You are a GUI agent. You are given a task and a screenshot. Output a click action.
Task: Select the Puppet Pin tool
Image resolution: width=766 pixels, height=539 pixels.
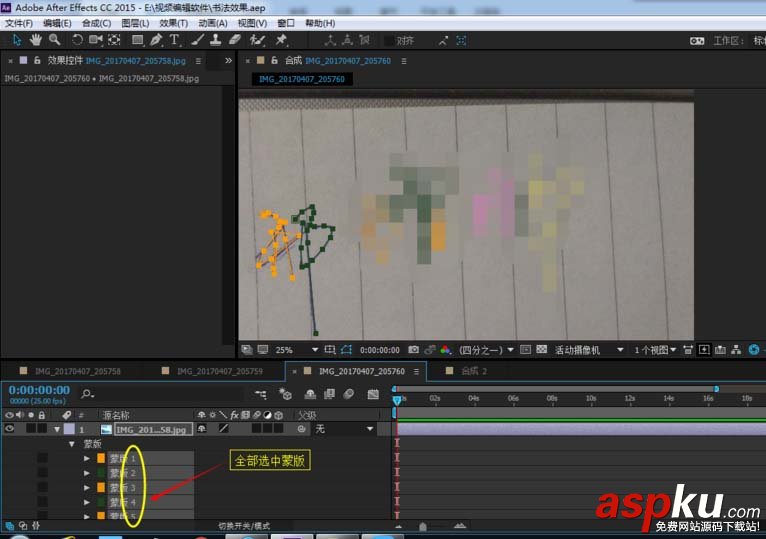pyautogui.click(x=281, y=40)
